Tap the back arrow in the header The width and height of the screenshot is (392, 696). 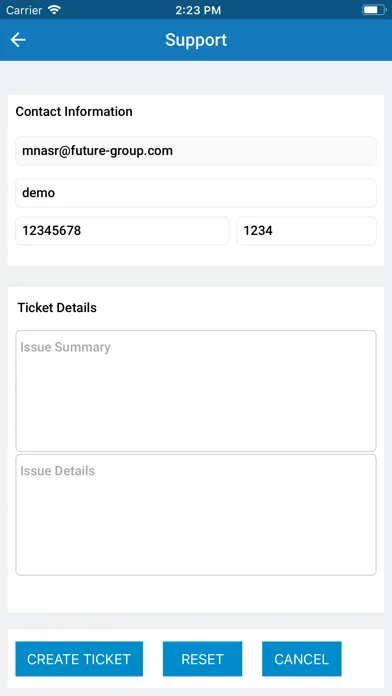click(18, 40)
